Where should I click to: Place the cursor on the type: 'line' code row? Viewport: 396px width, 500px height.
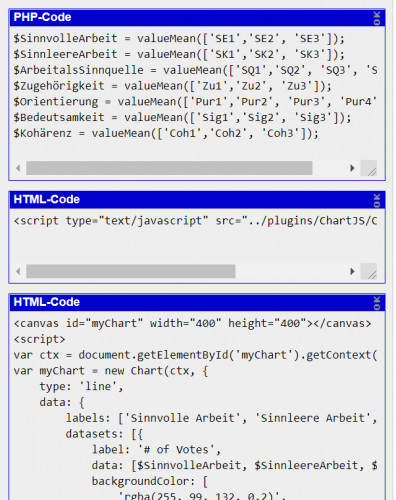point(81,387)
